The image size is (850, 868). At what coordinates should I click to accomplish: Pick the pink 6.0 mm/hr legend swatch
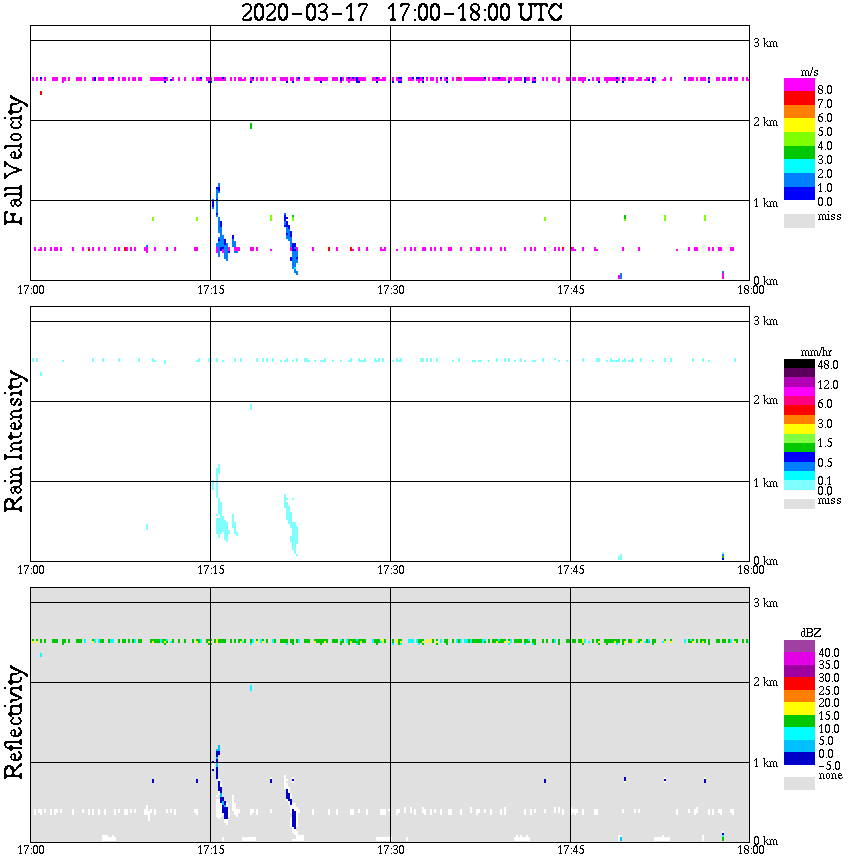tap(799, 401)
